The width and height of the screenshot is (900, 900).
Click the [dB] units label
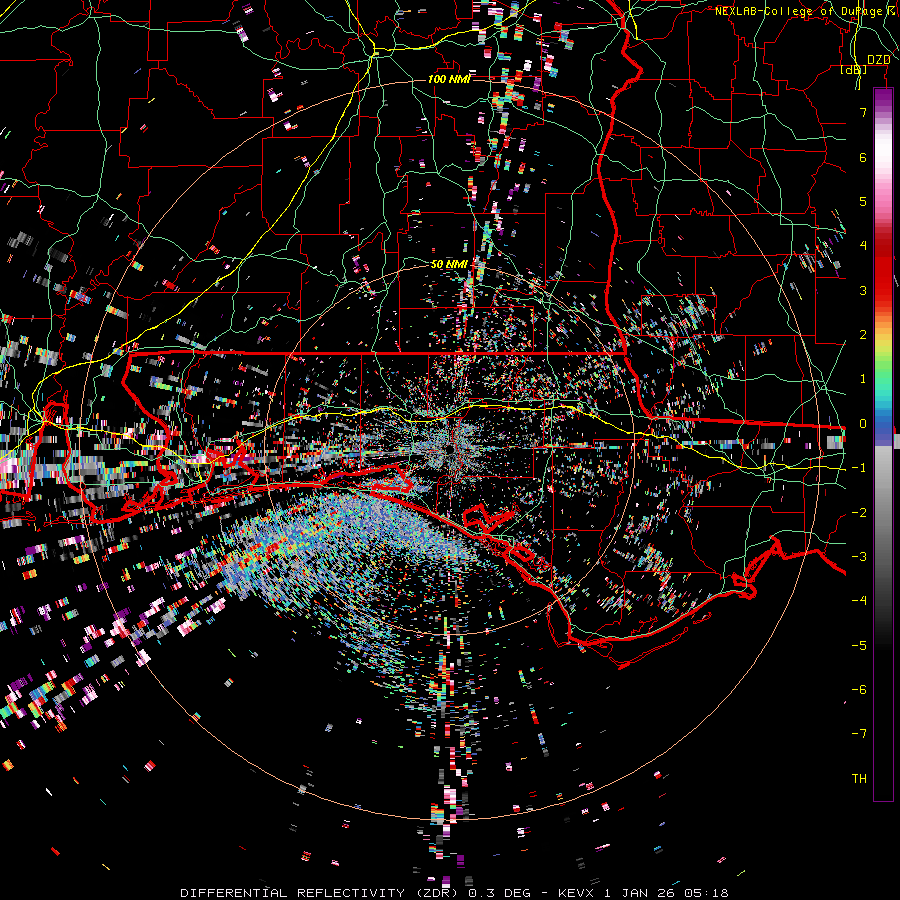[x=854, y=69]
